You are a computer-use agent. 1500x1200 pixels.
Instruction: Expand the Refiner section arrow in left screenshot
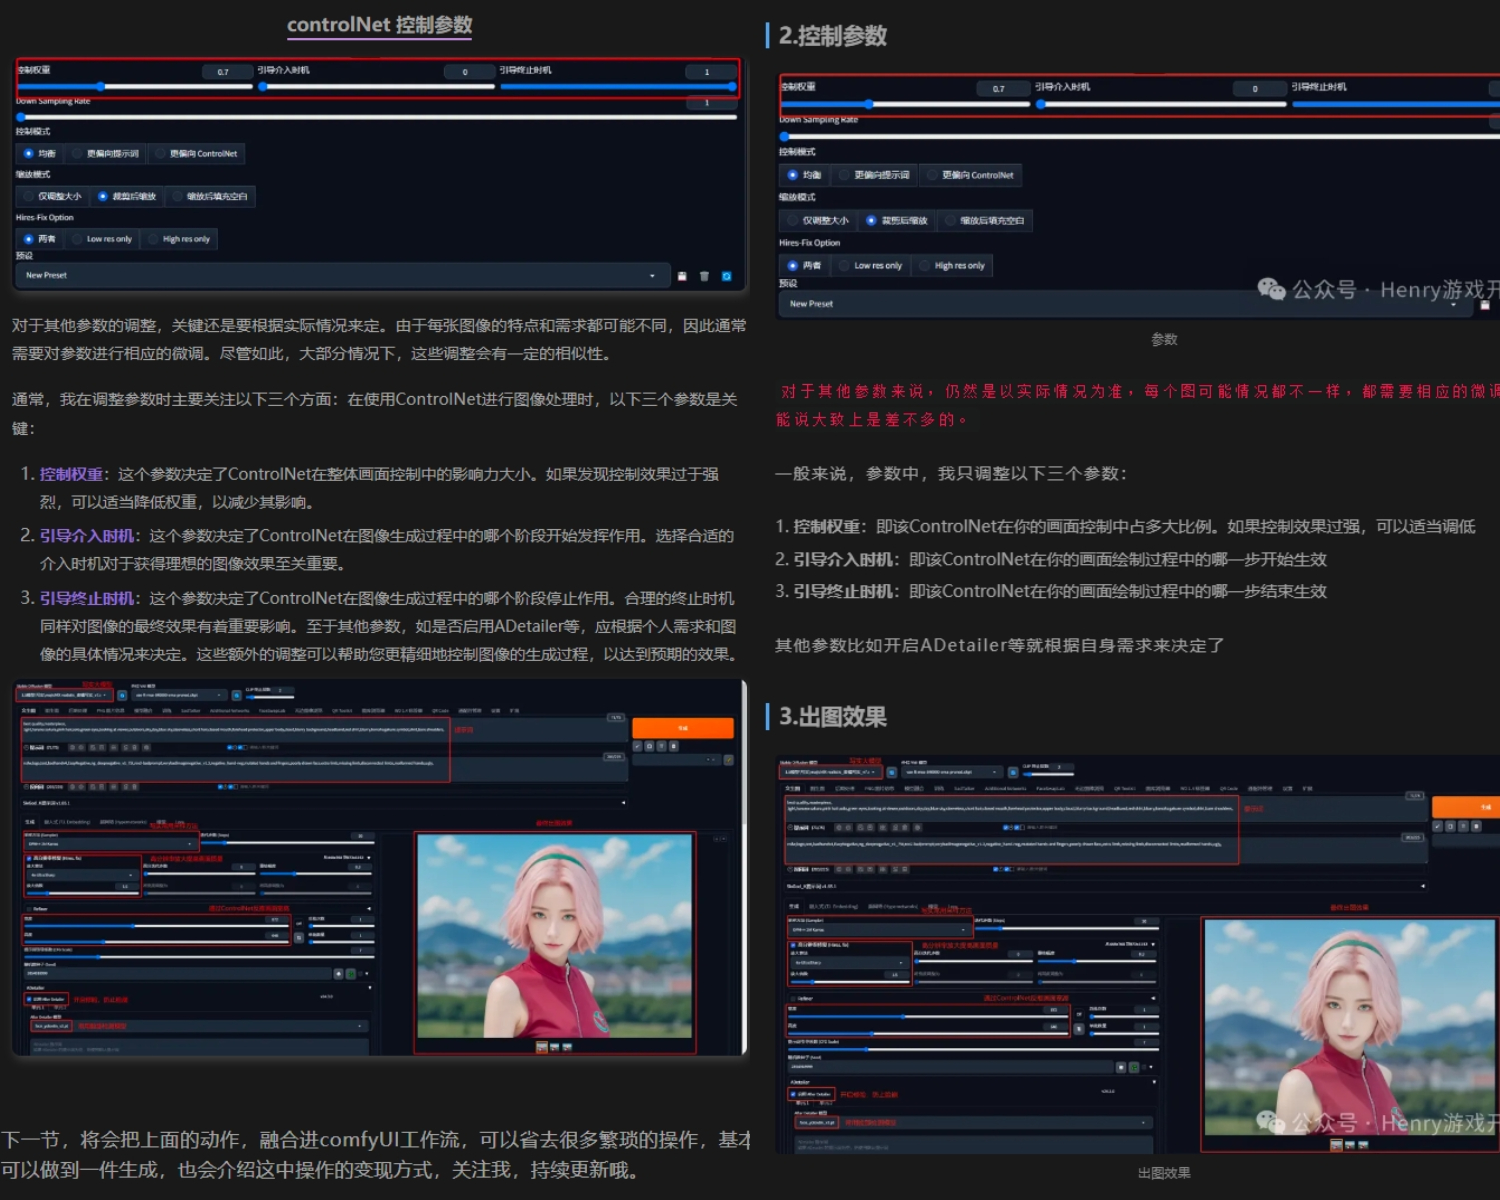369,909
